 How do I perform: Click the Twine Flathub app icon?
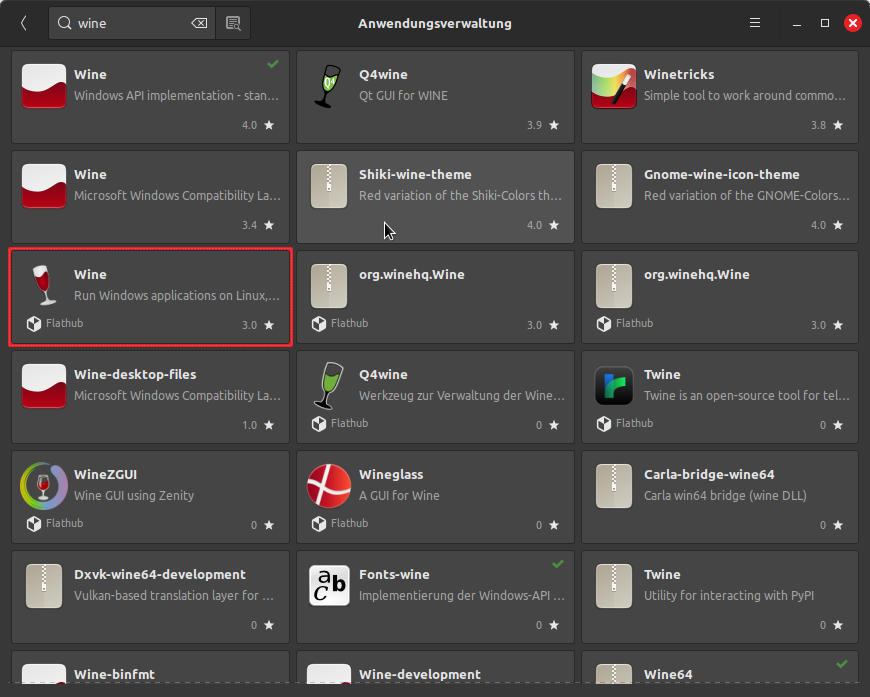(x=614, y=386)
